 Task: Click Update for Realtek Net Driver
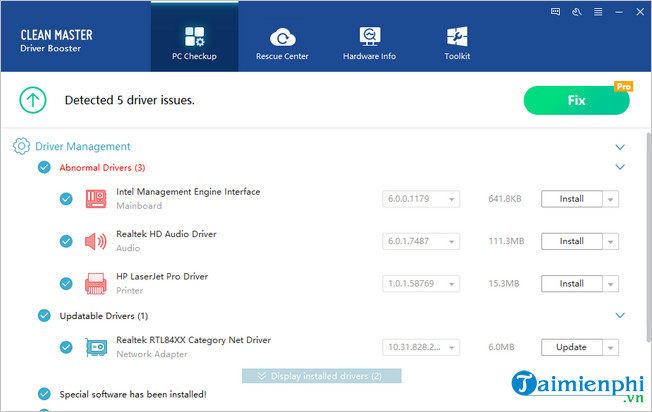pyautogui.click(x=571, y=347)
